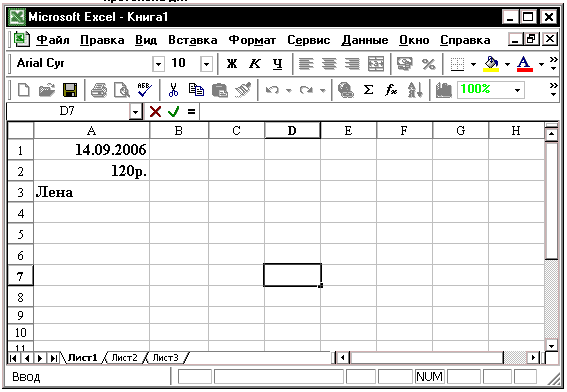This screenshot has width=567, height=392.
Task: Open the Вид menu
Action: (x=146, y=40)
